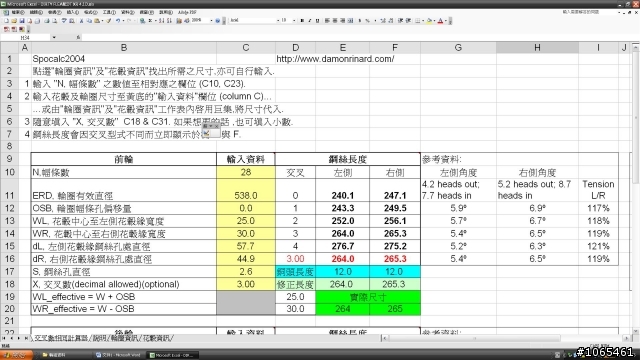Image resolution: width=640 pixels, height=360 pixels.
Task: Click the Copy icon in the toolbar
Action: [x=89, y=21]
